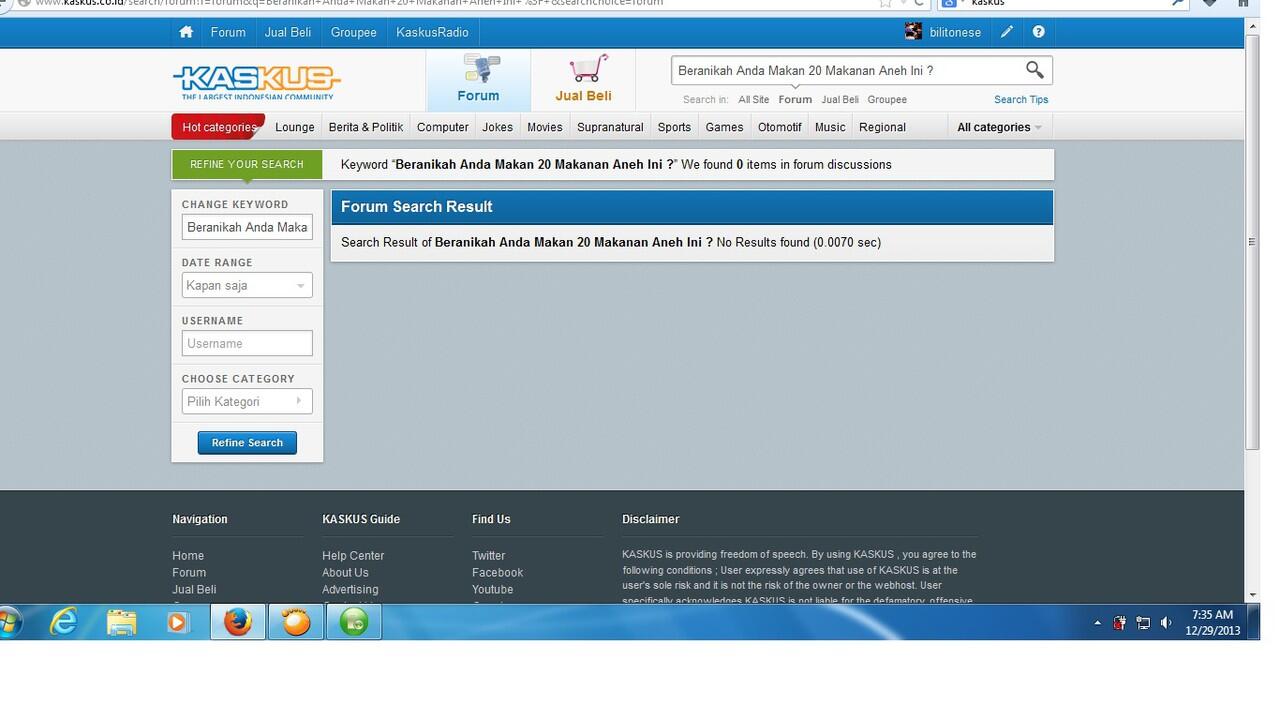
Task: Show hidden tray icons arrow
Action: 1097,623
